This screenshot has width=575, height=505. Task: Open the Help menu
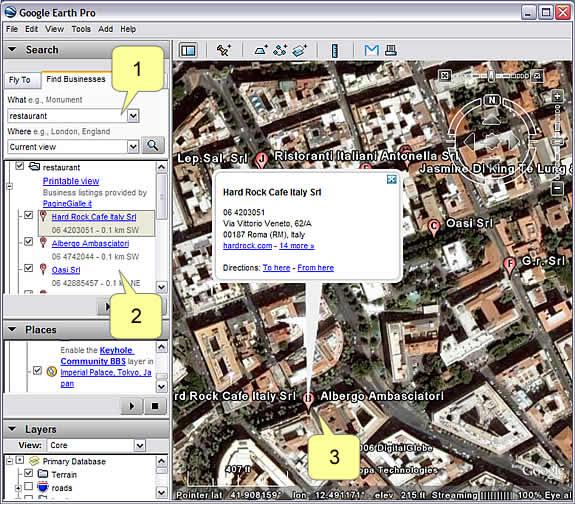128,29
